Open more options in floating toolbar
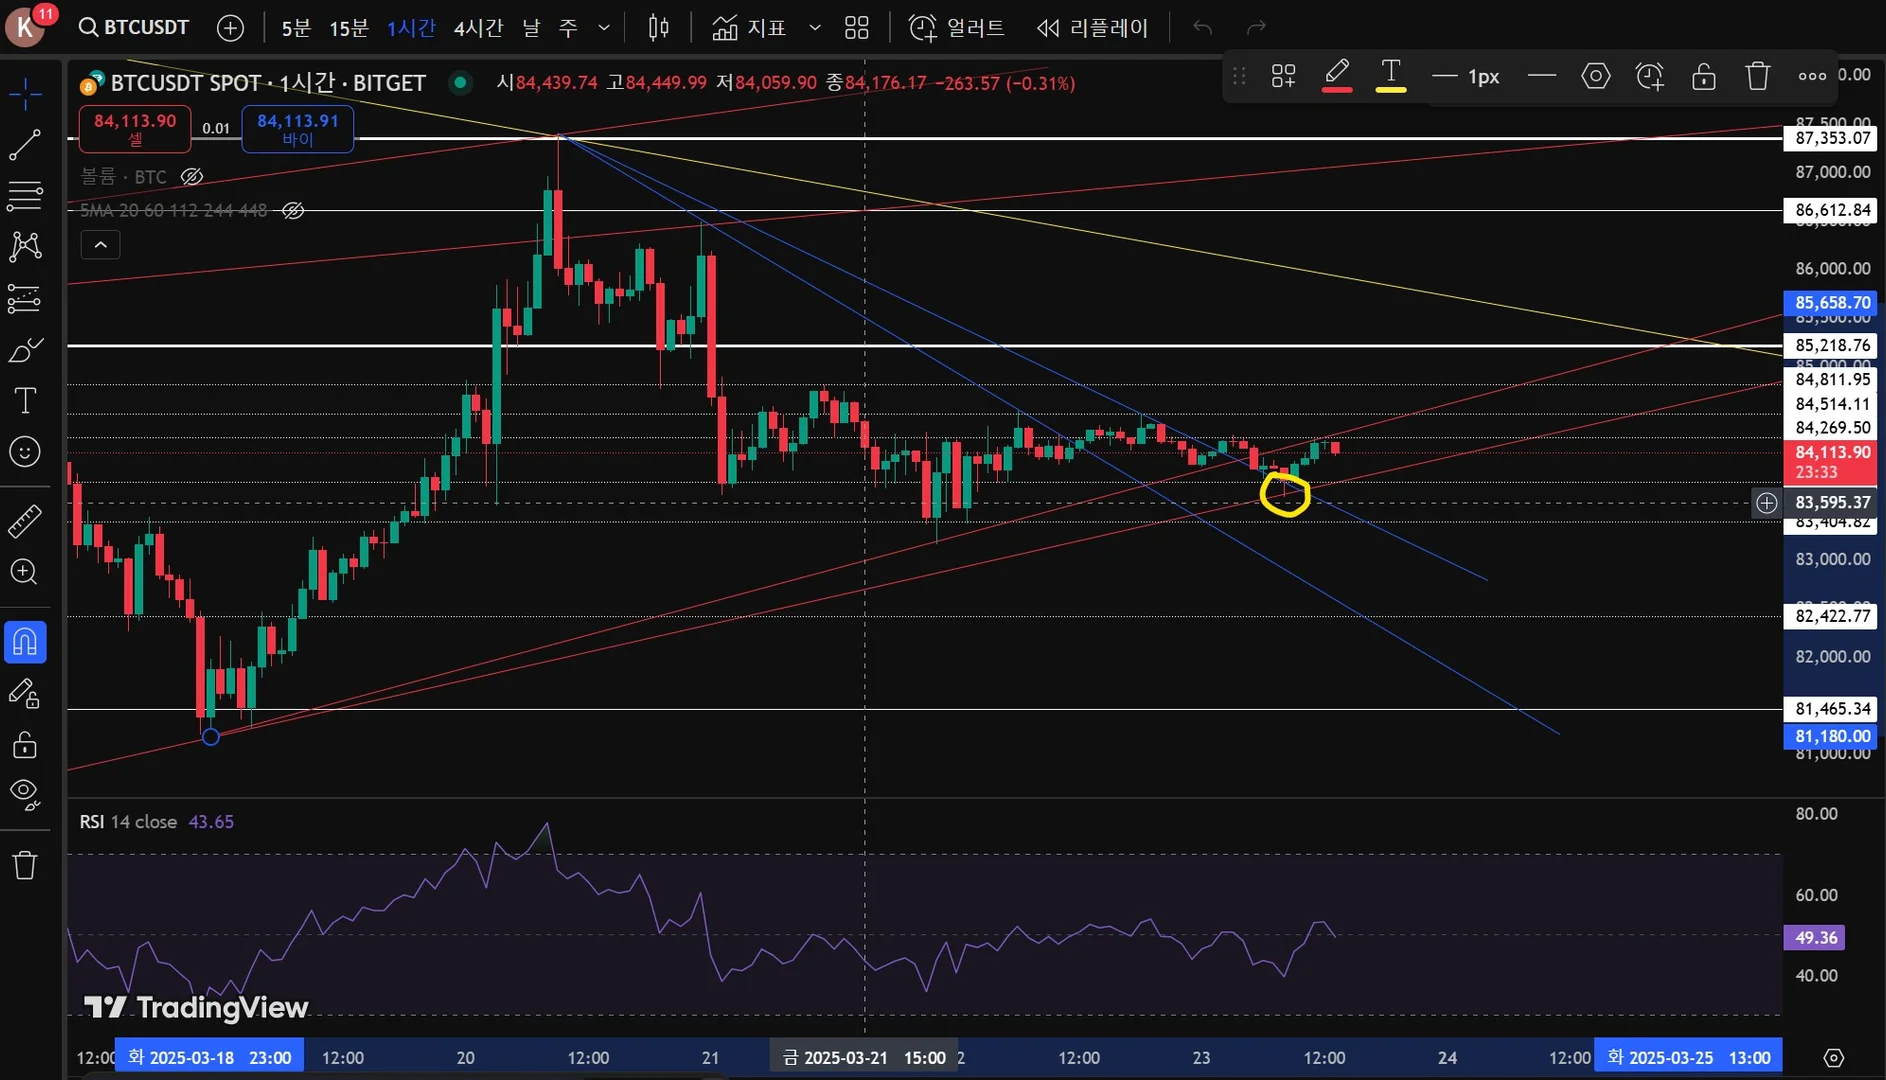 click(1812, 76)
